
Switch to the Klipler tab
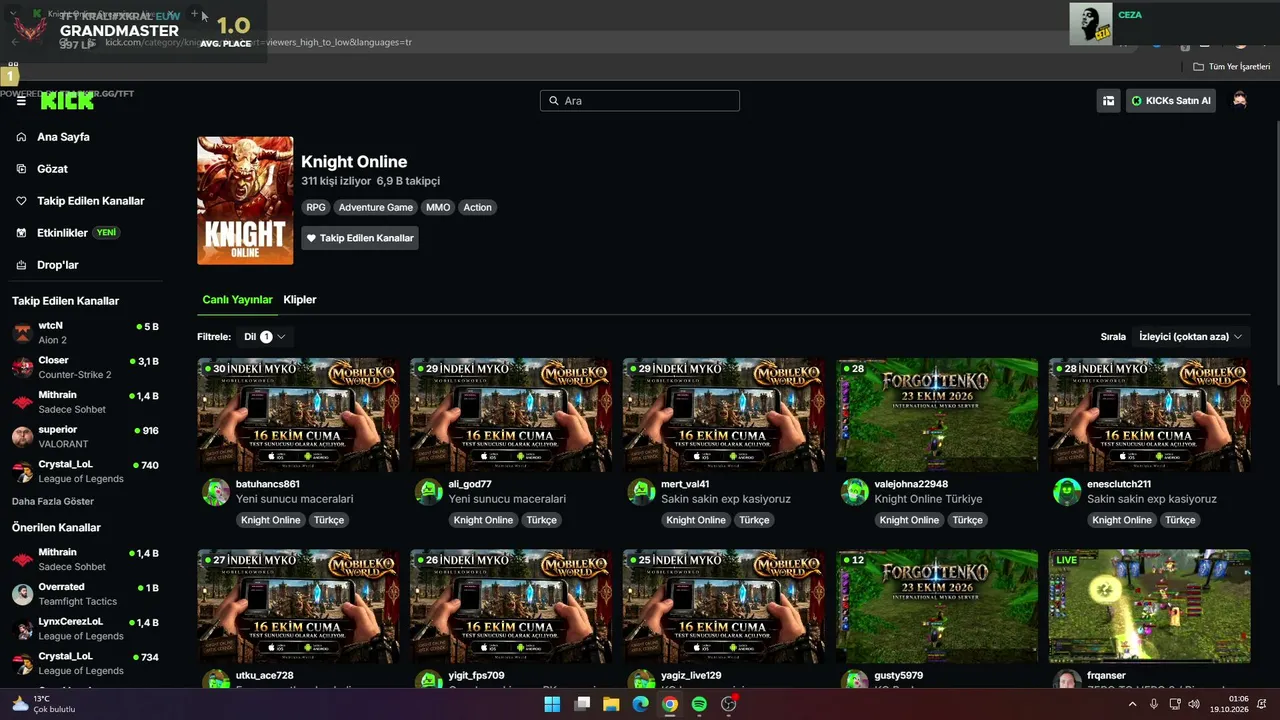(300, 299)
